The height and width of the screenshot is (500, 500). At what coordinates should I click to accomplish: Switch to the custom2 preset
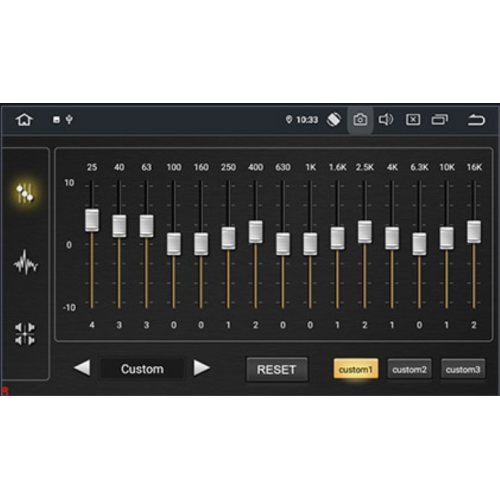(409, 369)
